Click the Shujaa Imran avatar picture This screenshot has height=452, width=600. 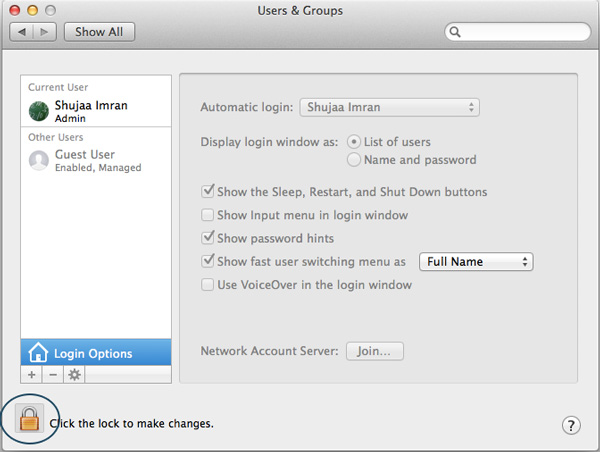pos(39,111)
